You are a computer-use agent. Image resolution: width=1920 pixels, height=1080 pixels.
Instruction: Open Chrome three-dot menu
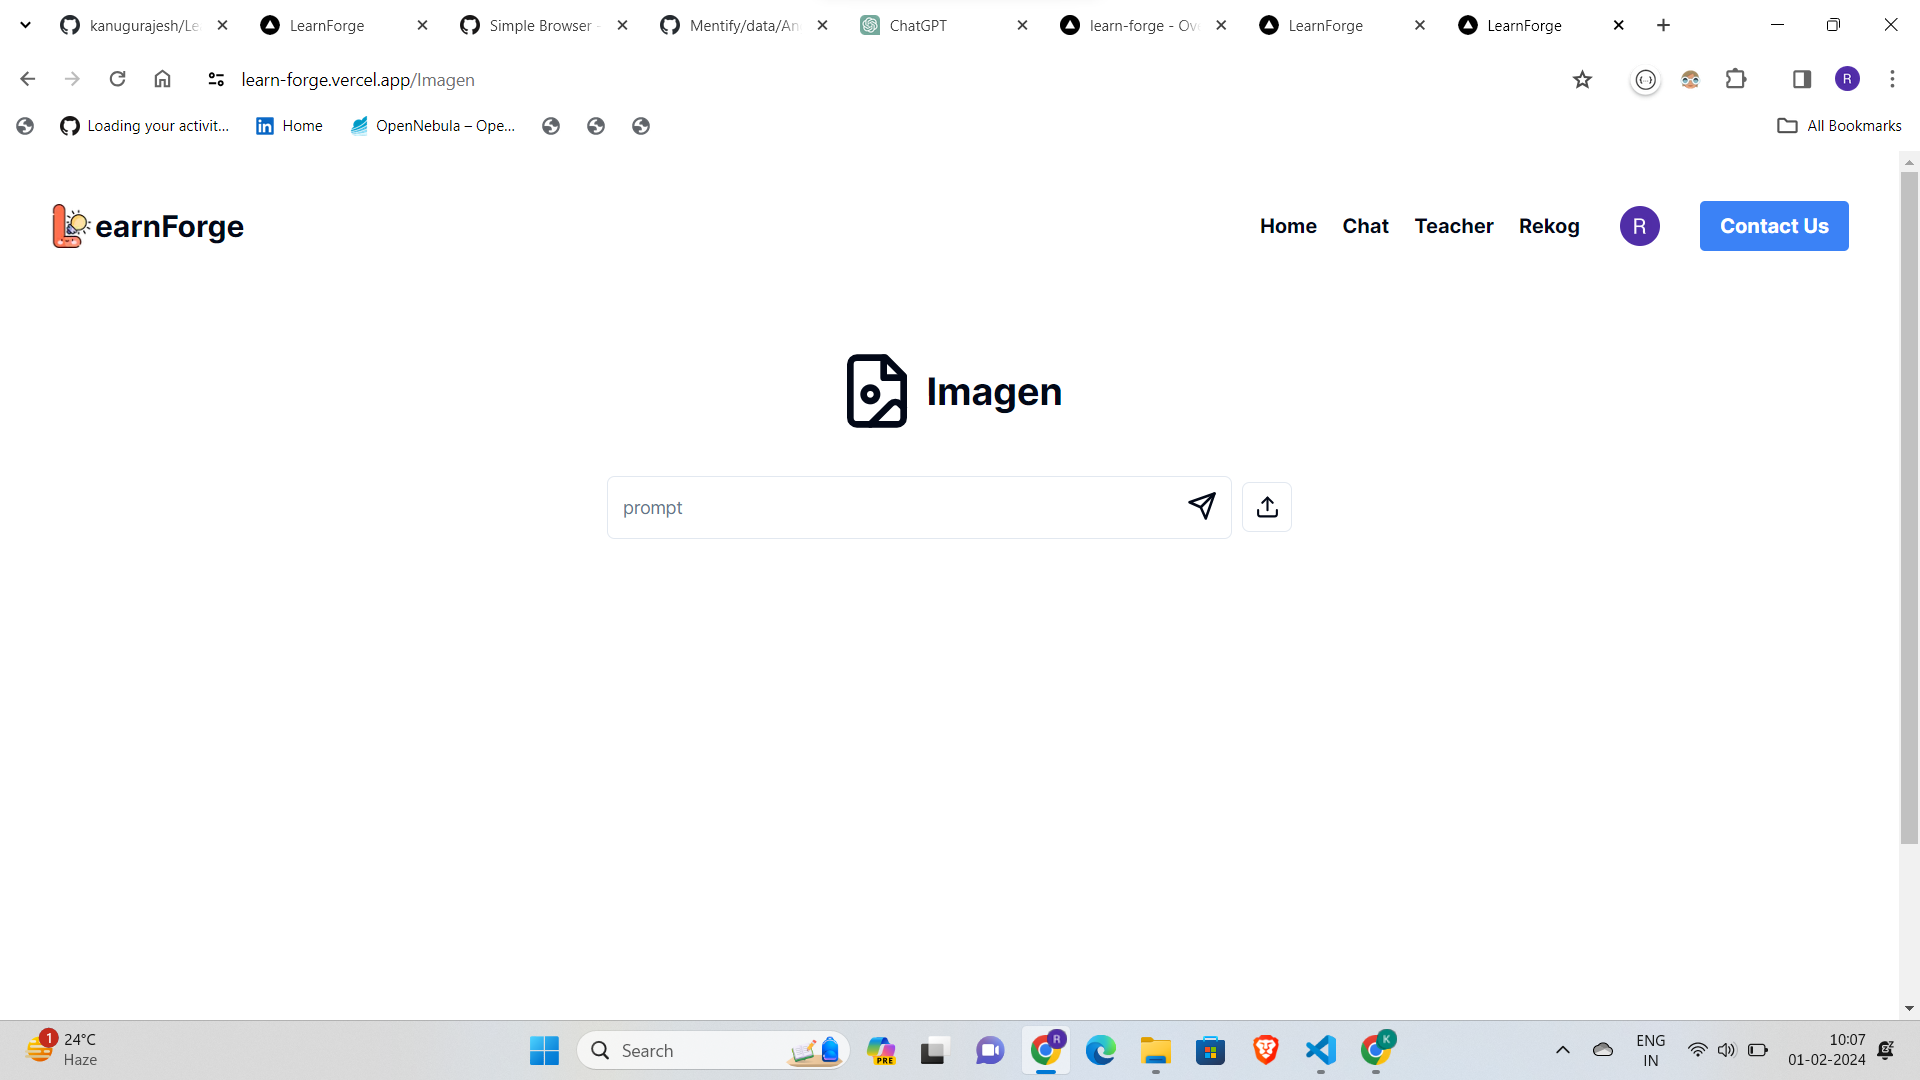[x=1891, y=80]
